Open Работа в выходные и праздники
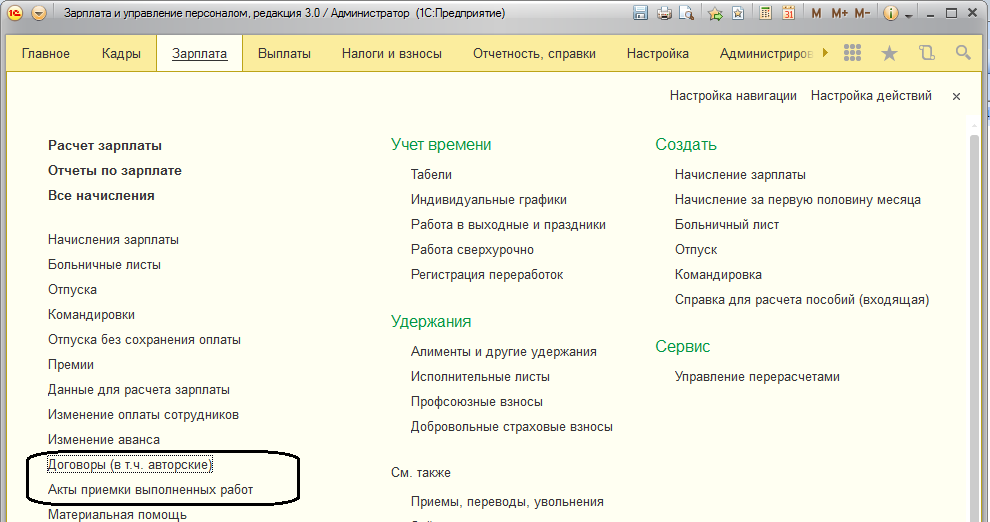 coord(508,225)
